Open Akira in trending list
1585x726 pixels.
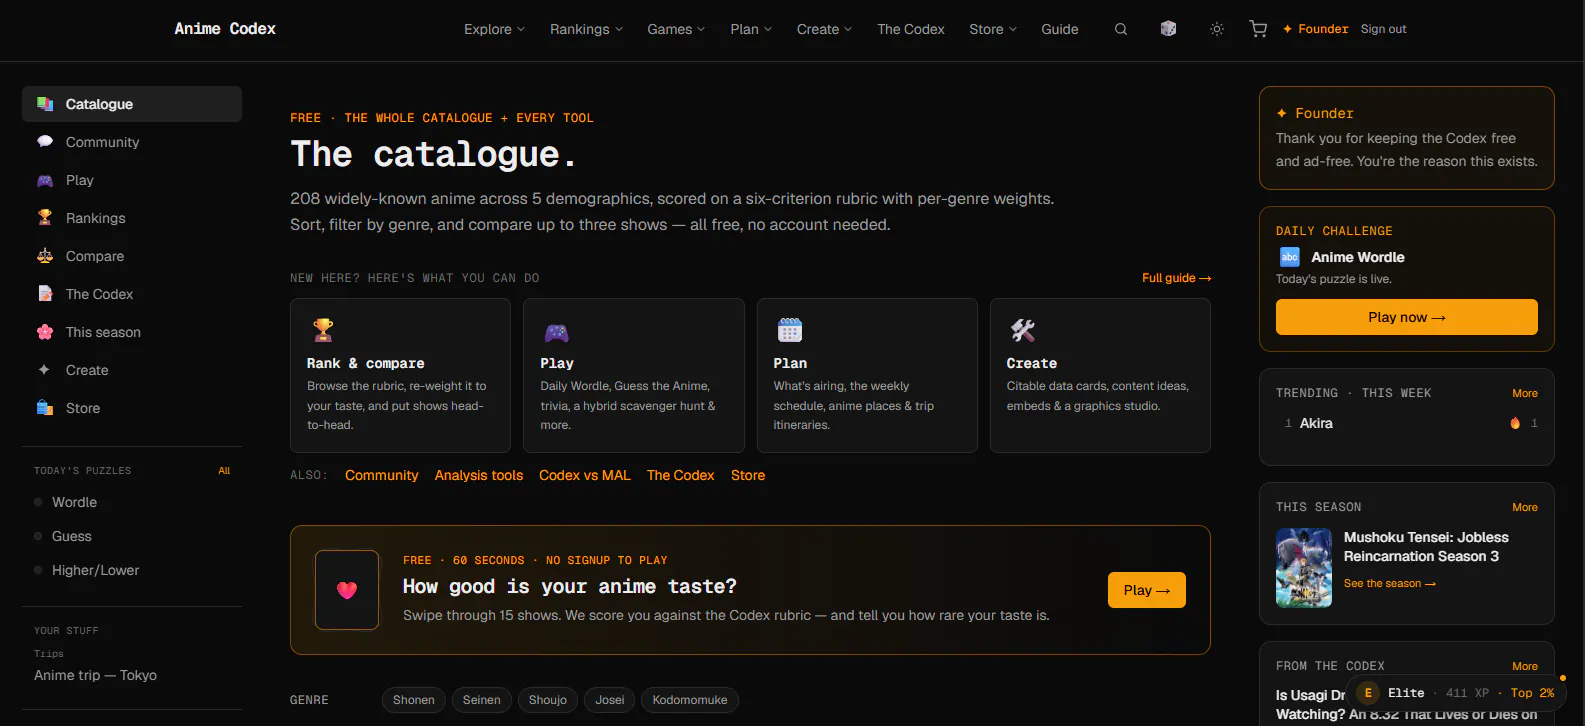tap(1316, 423)
